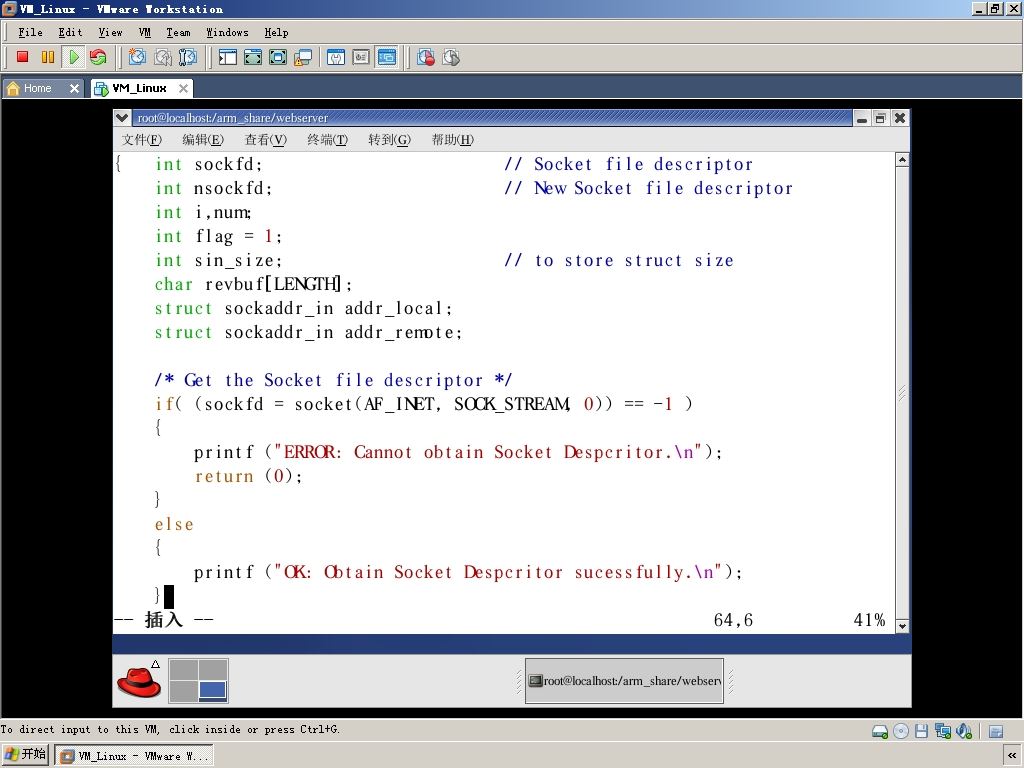Open the summary view wrench window icon
Screen dimensions: 1024x768
click(x=336, y=57)
